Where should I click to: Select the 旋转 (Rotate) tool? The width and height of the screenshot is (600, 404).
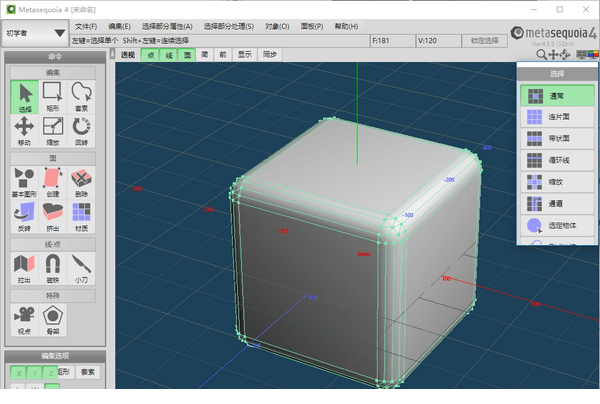(82, 129)
